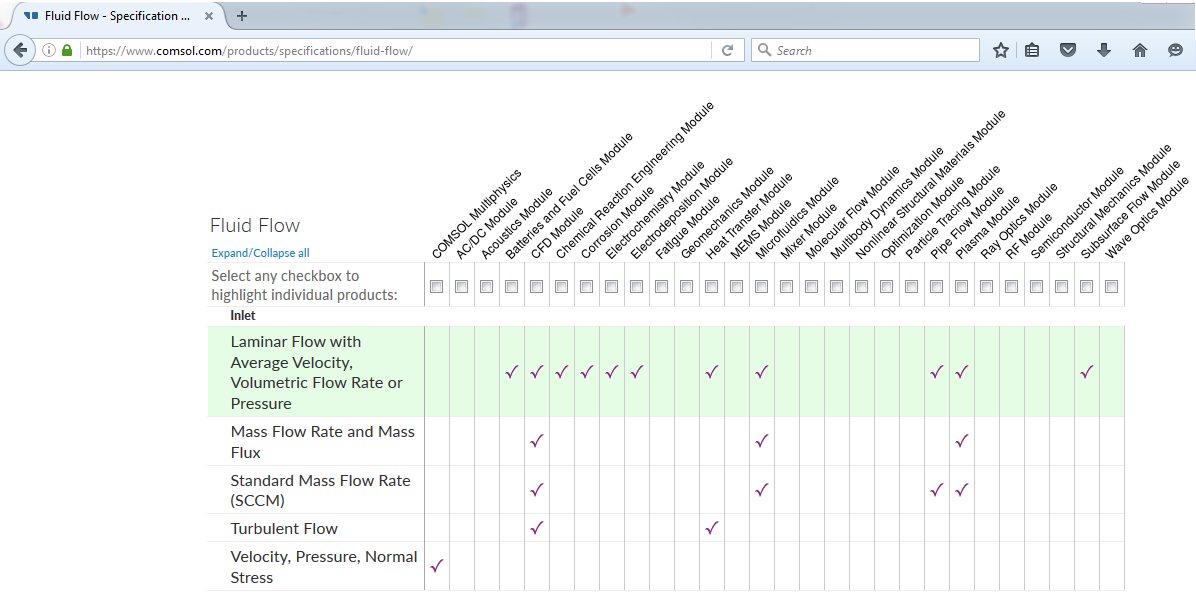Bookmark this page using the star icon
This screenshot has width=1196, height=600.
pyautogui.click(x=1000, y=50)
